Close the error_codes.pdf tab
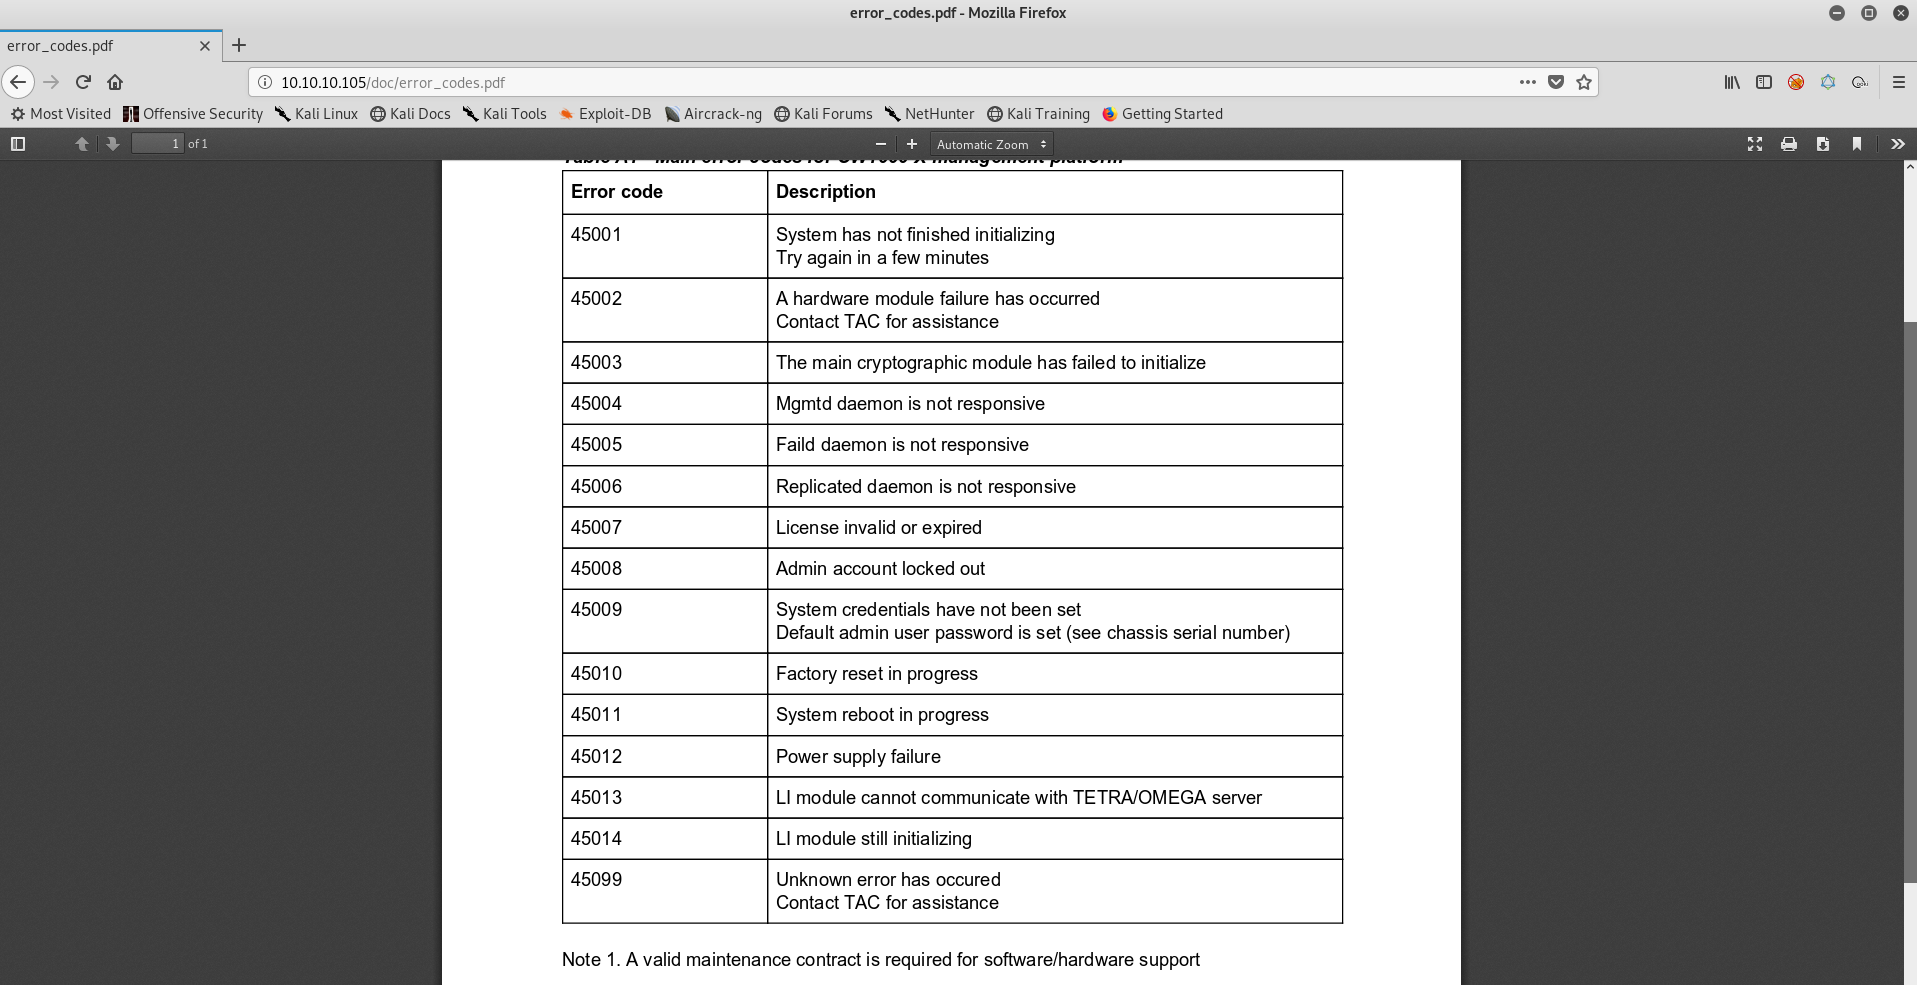The image size is (1917, 985). 205,46
